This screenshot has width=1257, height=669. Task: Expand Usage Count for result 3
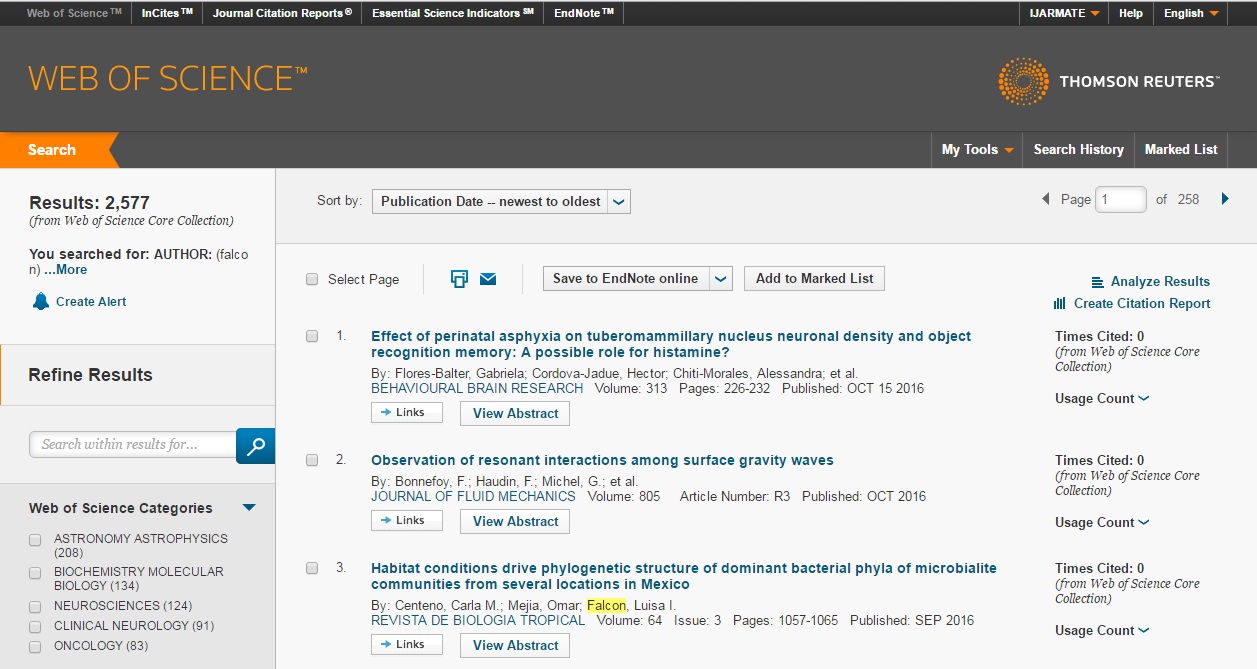[1102, 630]
